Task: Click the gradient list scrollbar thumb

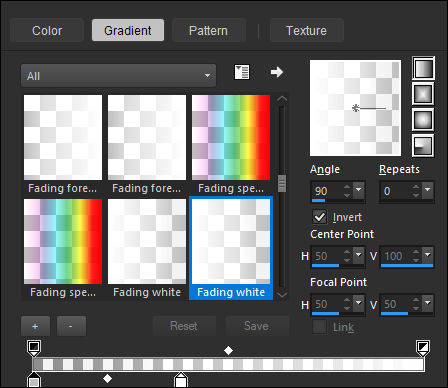Action: click(x=282, y=183)
